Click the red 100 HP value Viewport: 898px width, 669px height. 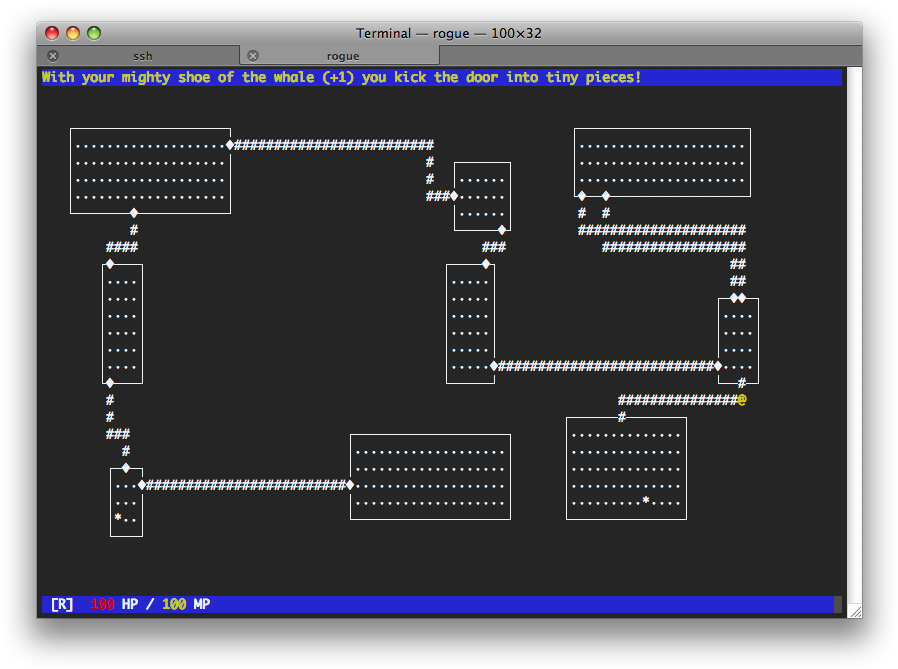pos(102,604)
